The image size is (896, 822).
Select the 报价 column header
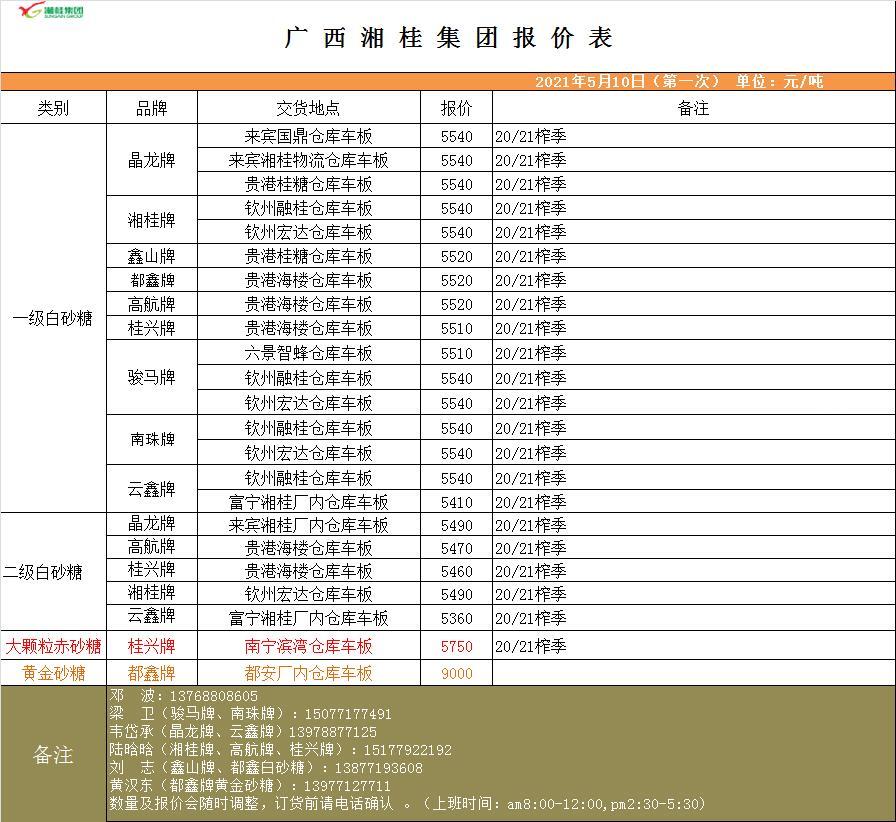[456, 108]
